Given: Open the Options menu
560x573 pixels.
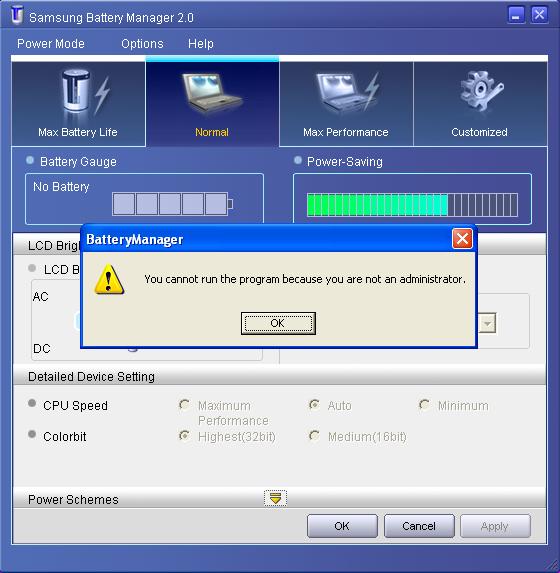Looking at the screenshot, I should click(x=142, y=44).
